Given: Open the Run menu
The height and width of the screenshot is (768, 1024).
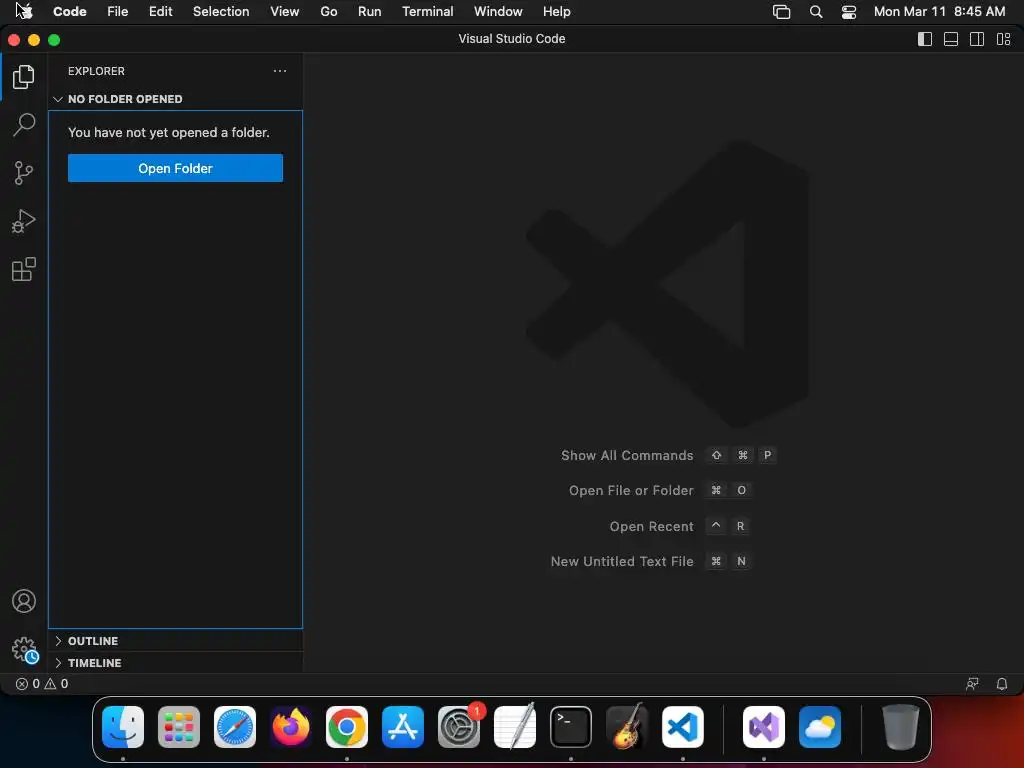Looking at the screenshot, I should tap(370, 12).
